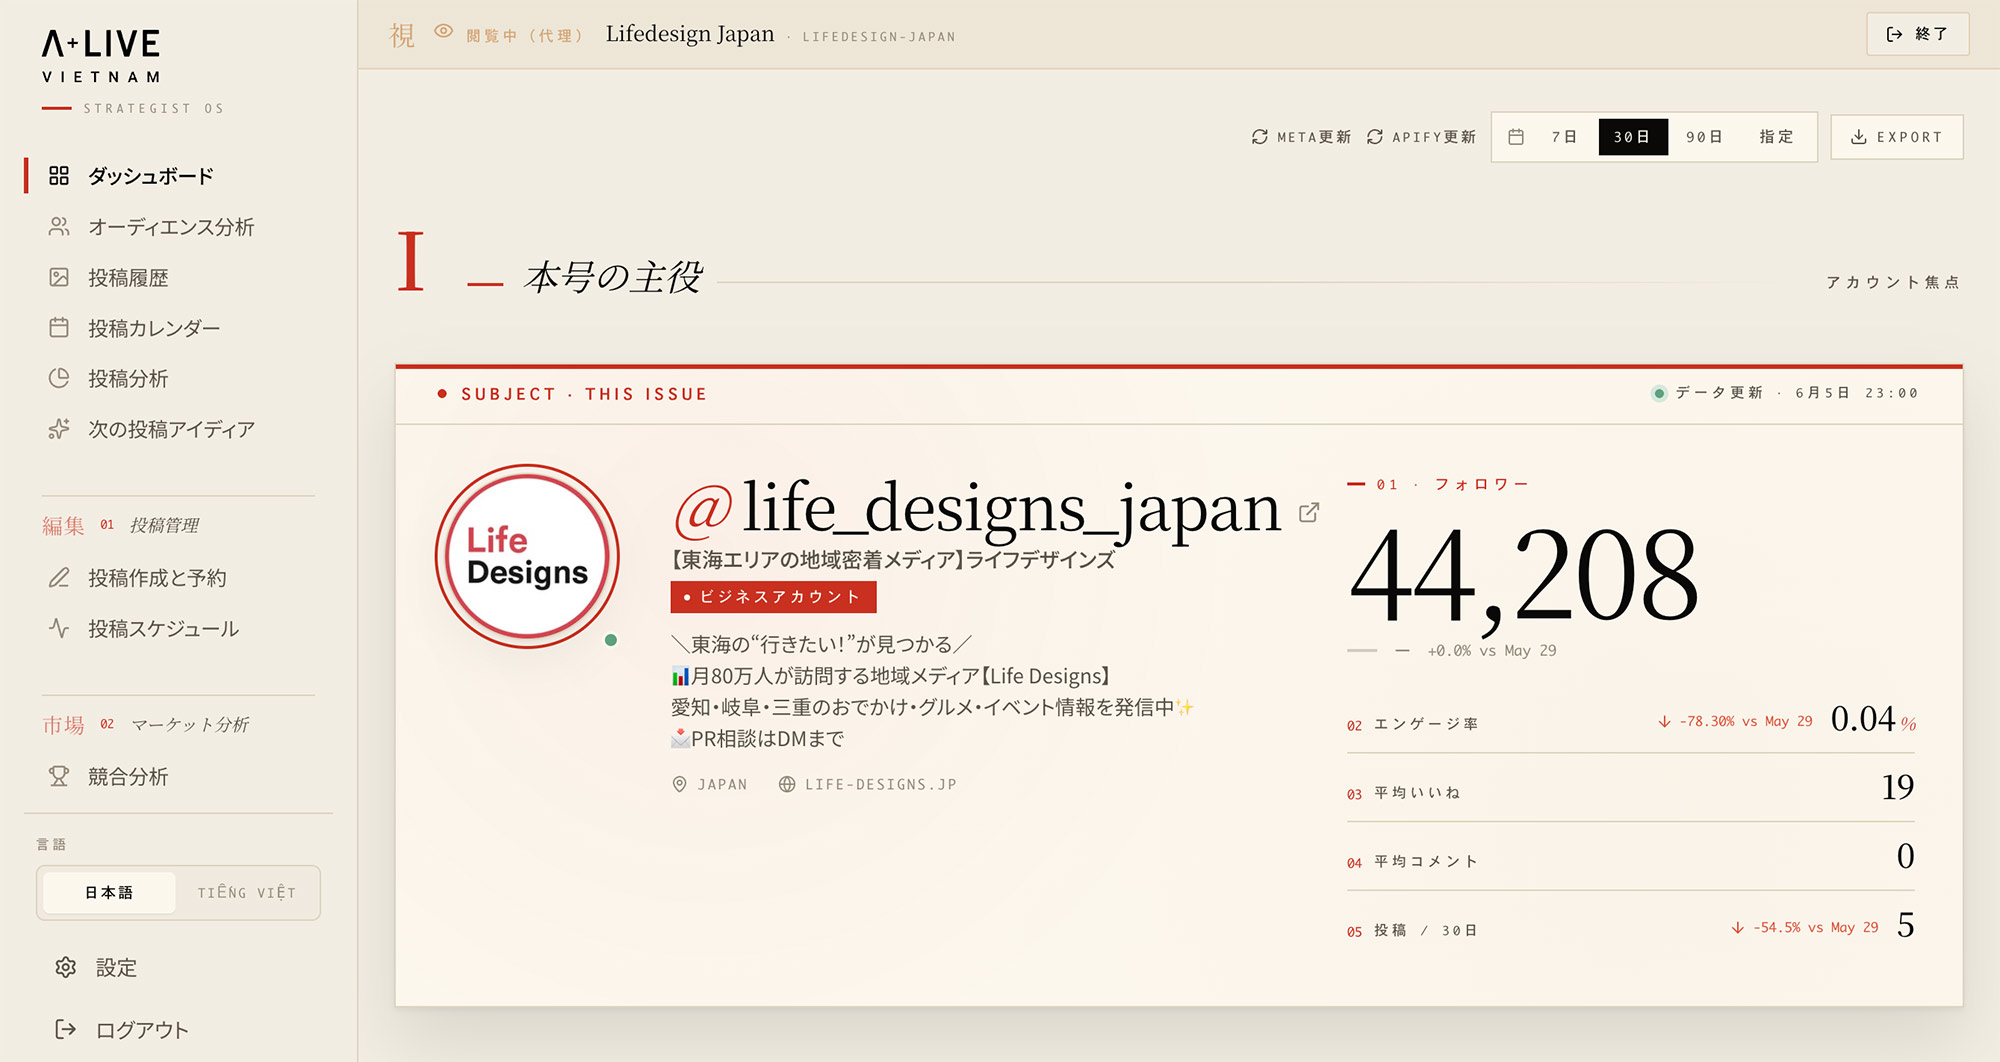Click the A+LIVE Vietnam logo

tap(102, 56)
